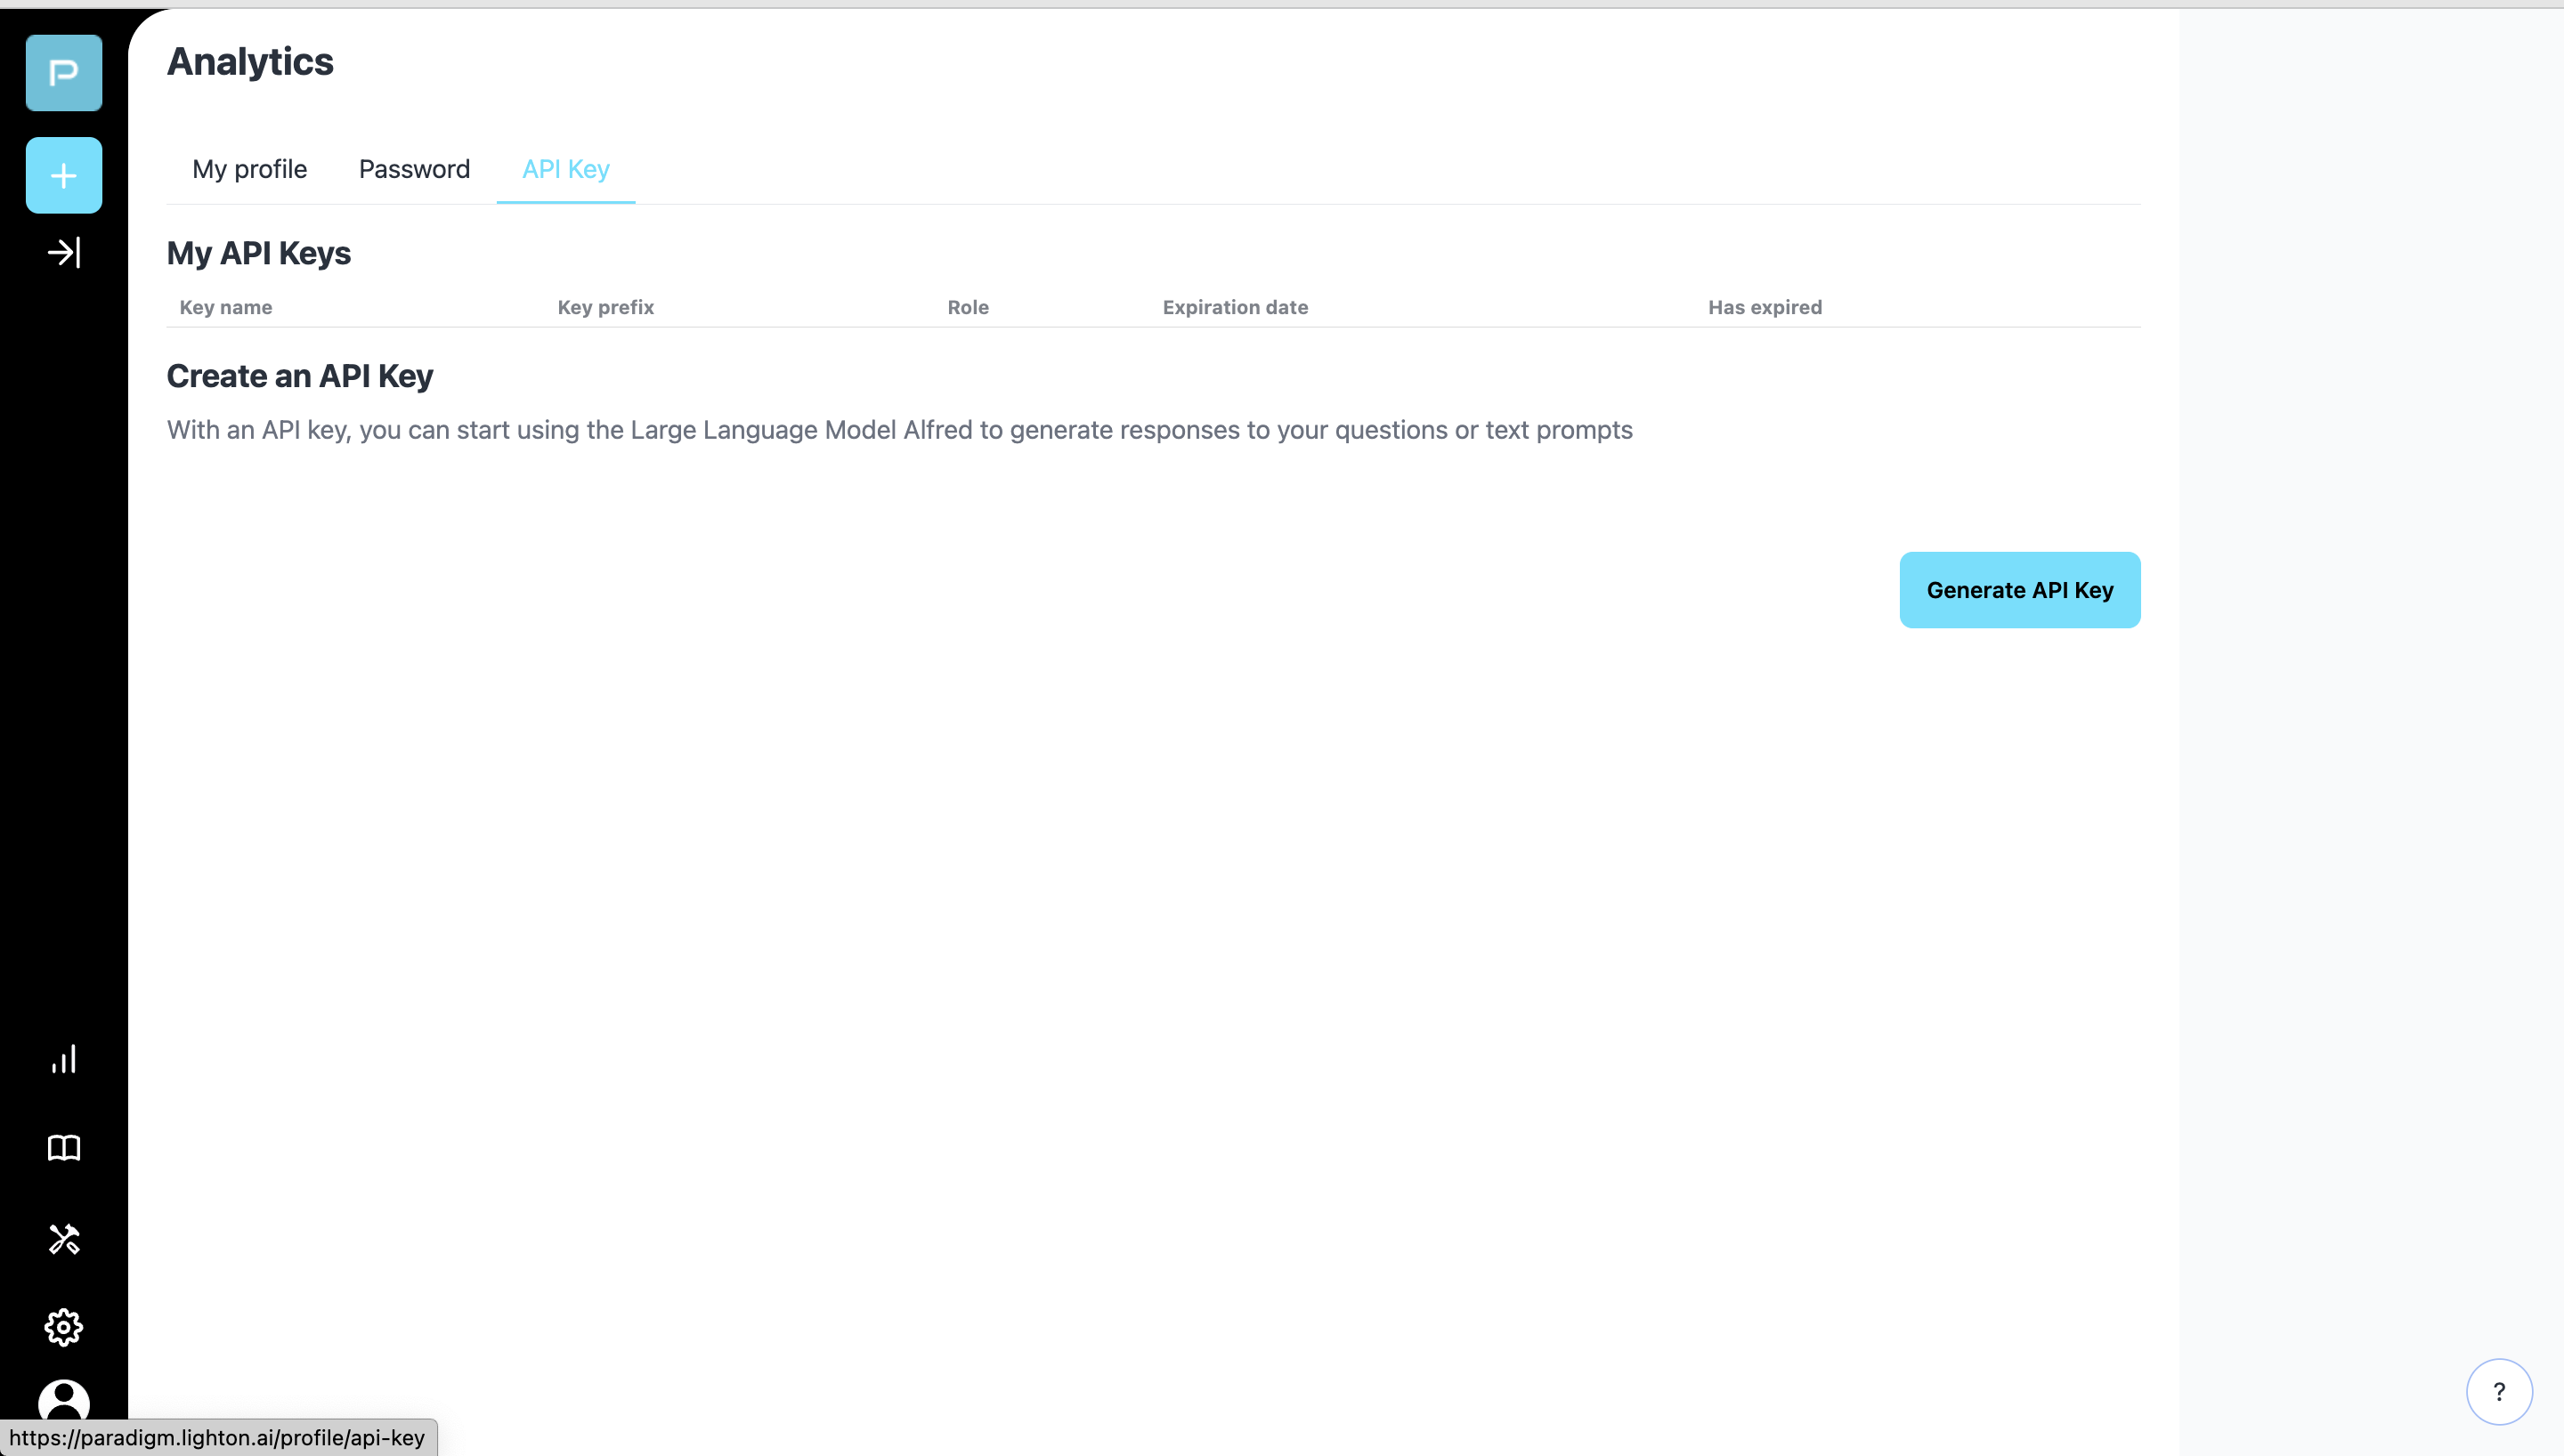The width and height of the screenshot is (2564, 1456).
Task: Start a new chat with plus icon
Action: tap(64, 175)
